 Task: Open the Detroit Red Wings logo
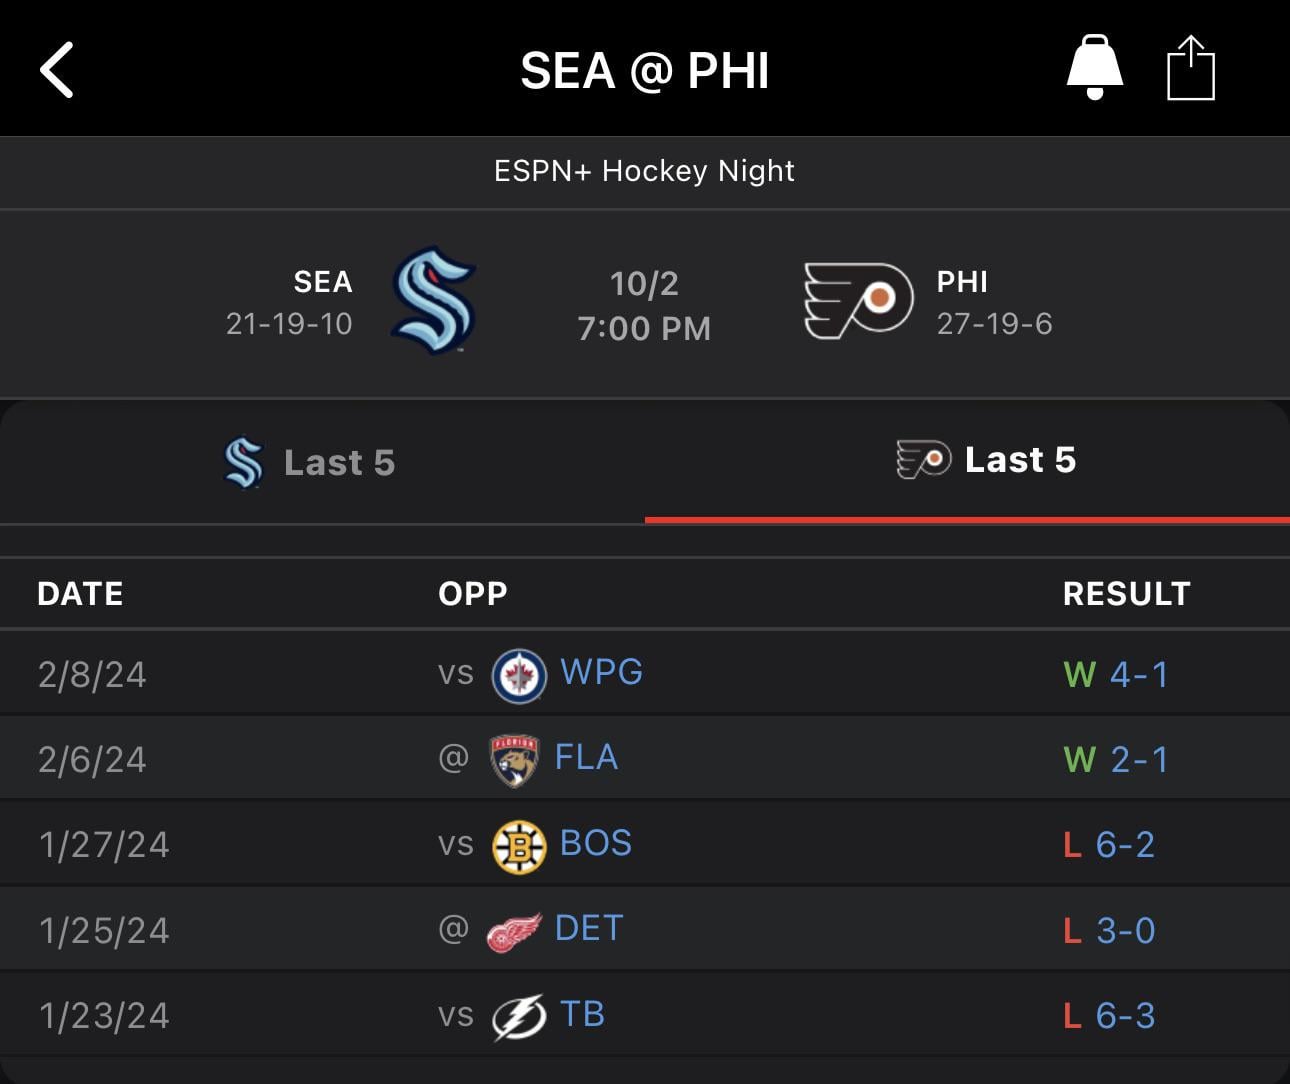click(x=514, y=931)
